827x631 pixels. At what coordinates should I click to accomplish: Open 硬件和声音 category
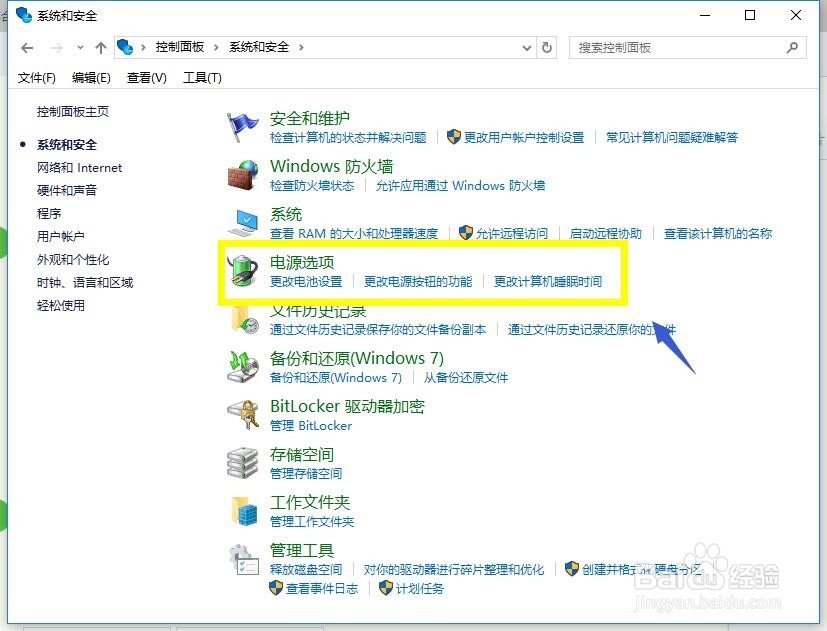67,190
